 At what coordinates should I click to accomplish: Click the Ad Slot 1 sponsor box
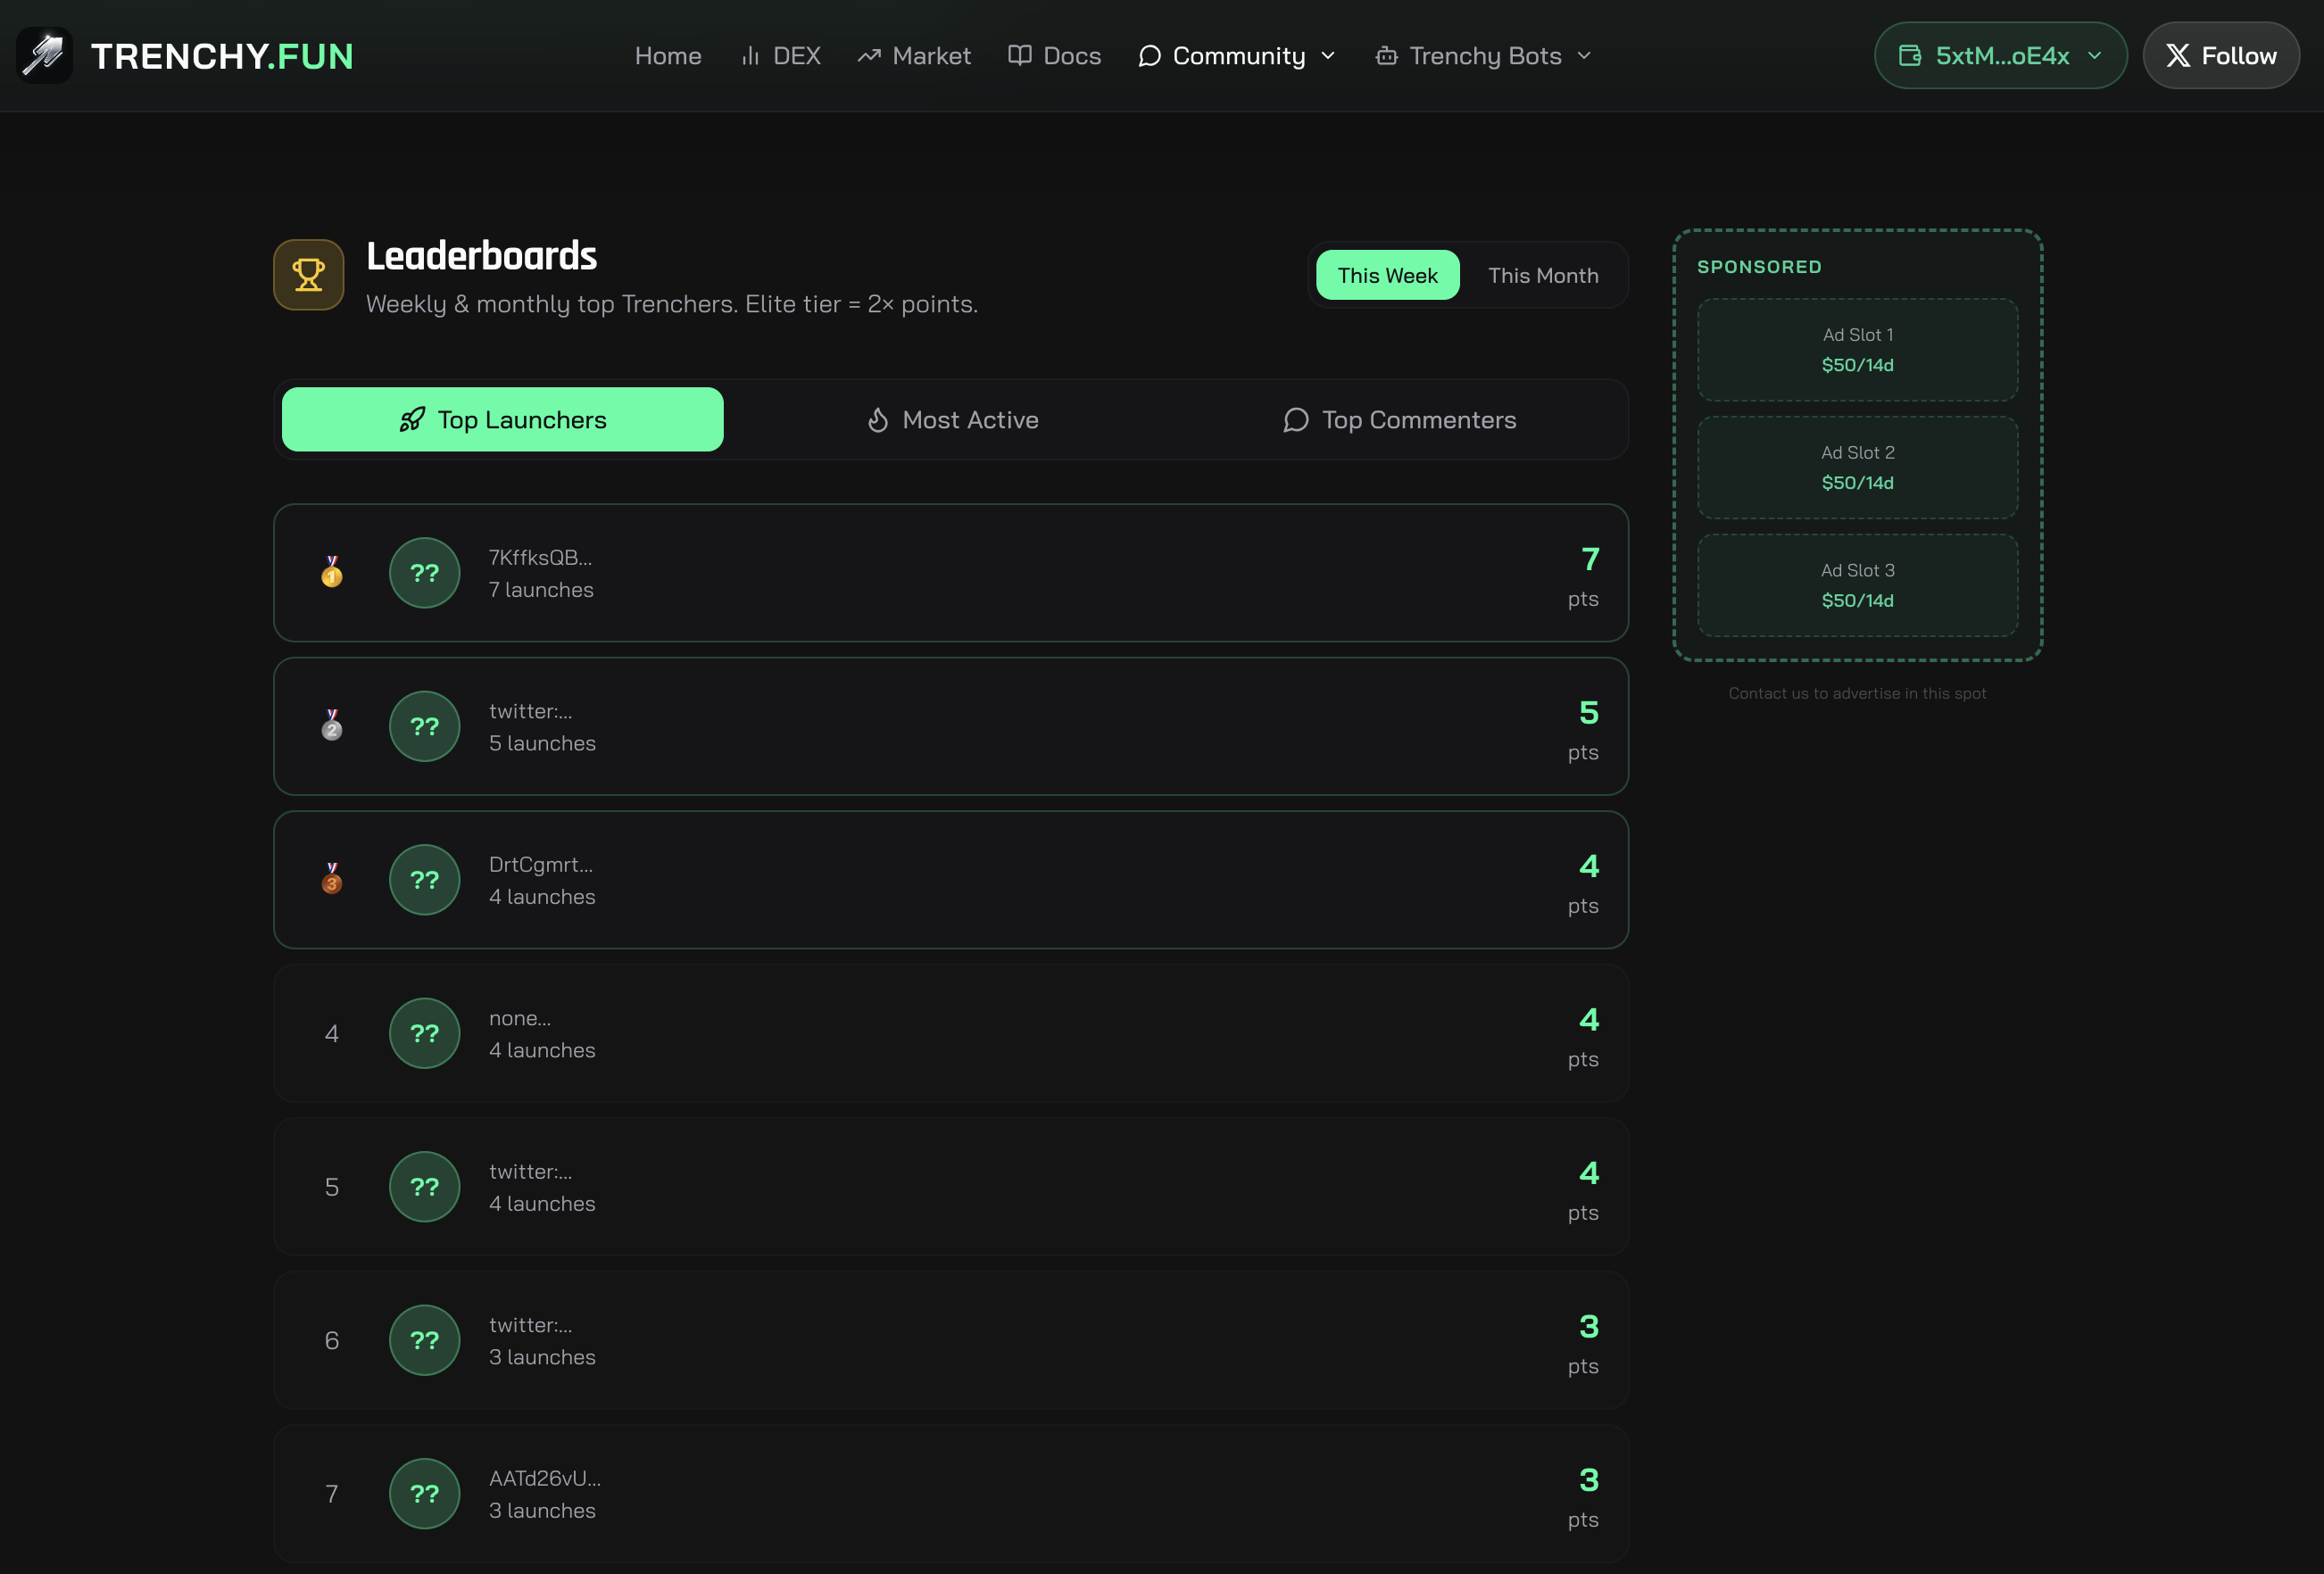[1858, 350]
